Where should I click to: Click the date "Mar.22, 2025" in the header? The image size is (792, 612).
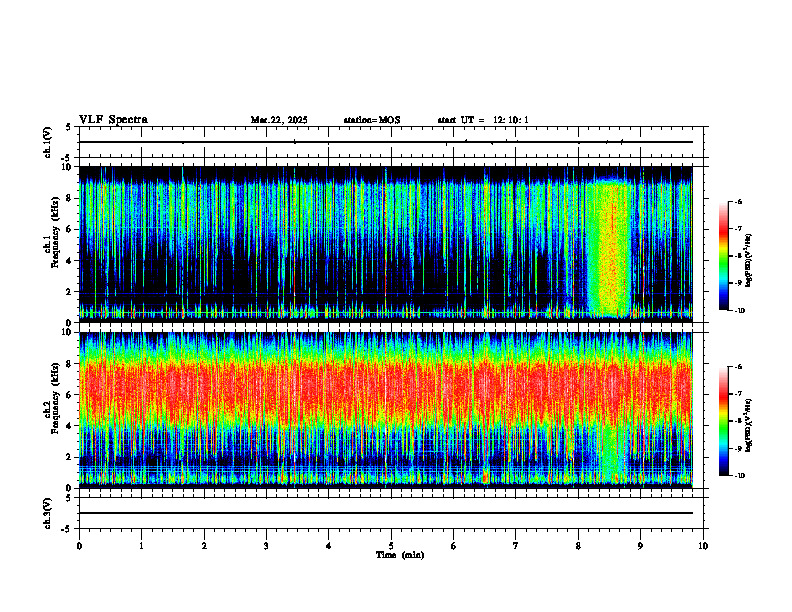[x=279, y=120]
